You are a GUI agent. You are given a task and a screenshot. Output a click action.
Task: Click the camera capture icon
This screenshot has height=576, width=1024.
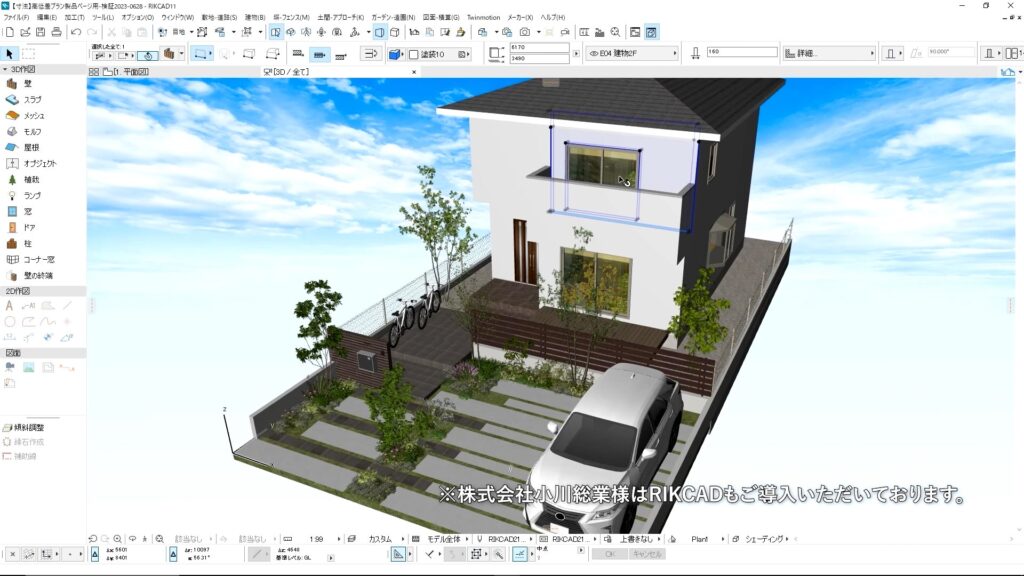[x=524, y=32]
